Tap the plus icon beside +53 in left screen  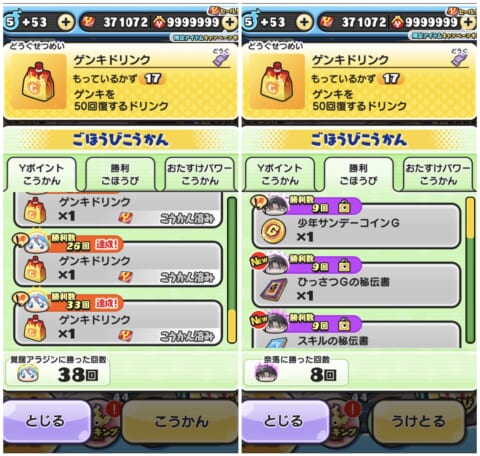(x=66, y=22)
